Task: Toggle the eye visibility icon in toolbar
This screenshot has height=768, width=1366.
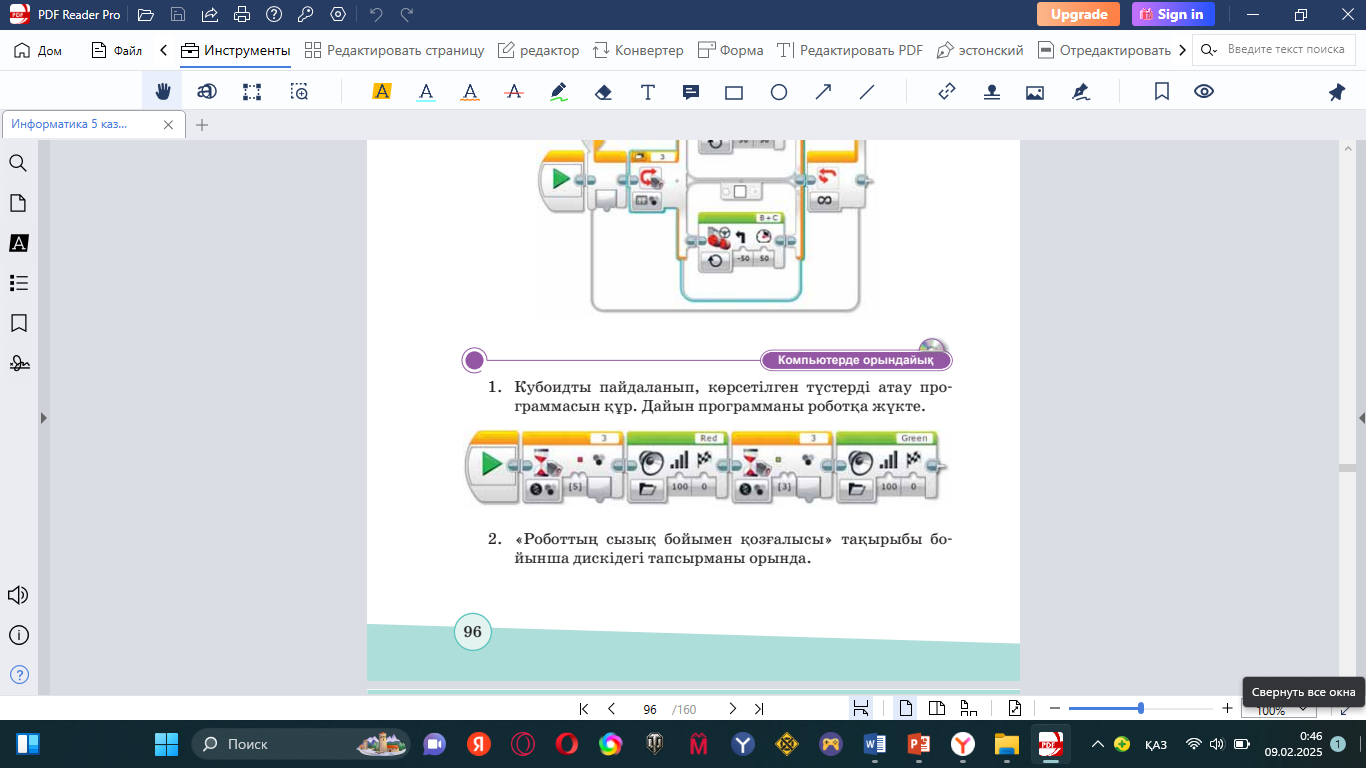Action: (x=1204, y=92)
